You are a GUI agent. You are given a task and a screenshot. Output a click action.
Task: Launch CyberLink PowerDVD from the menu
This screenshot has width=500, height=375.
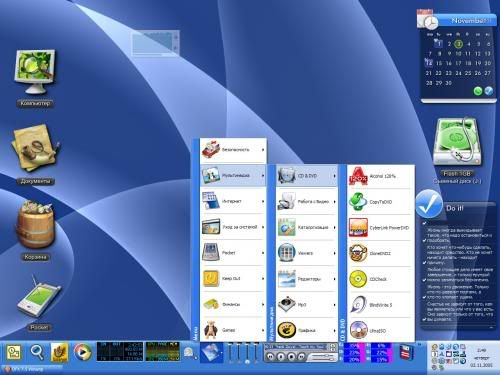point(381,228)
